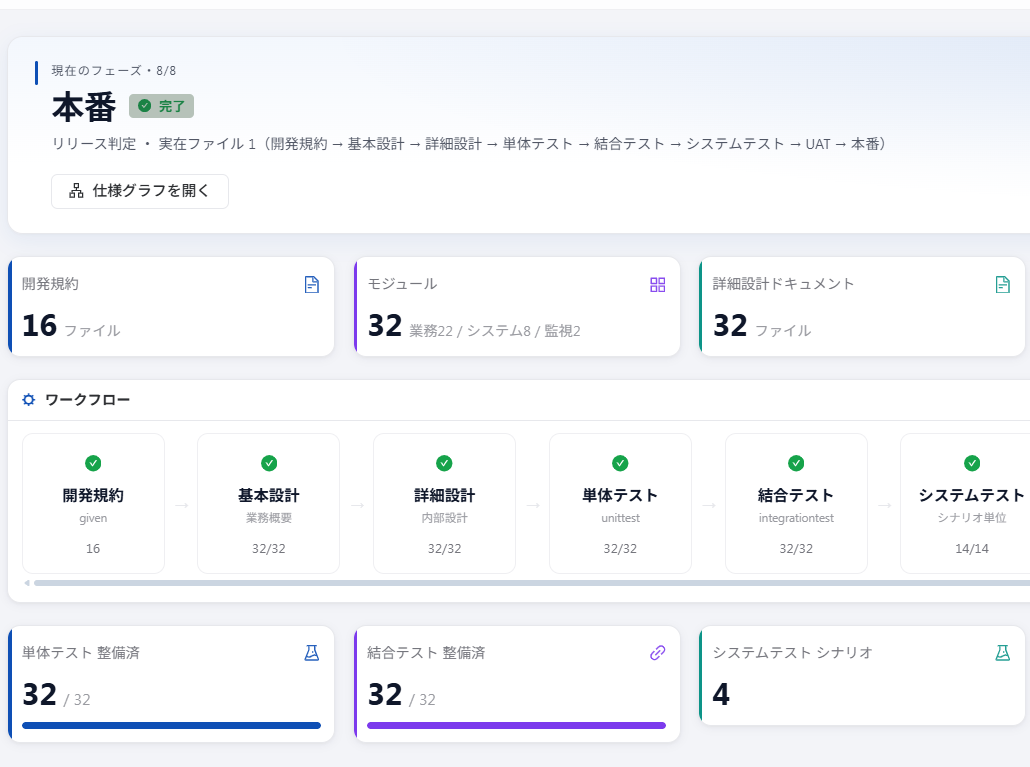Screen dimensions: 1030x767
Task: Click the 内部設計 label under 詳細設計
Action: click(x=445, y=518)
